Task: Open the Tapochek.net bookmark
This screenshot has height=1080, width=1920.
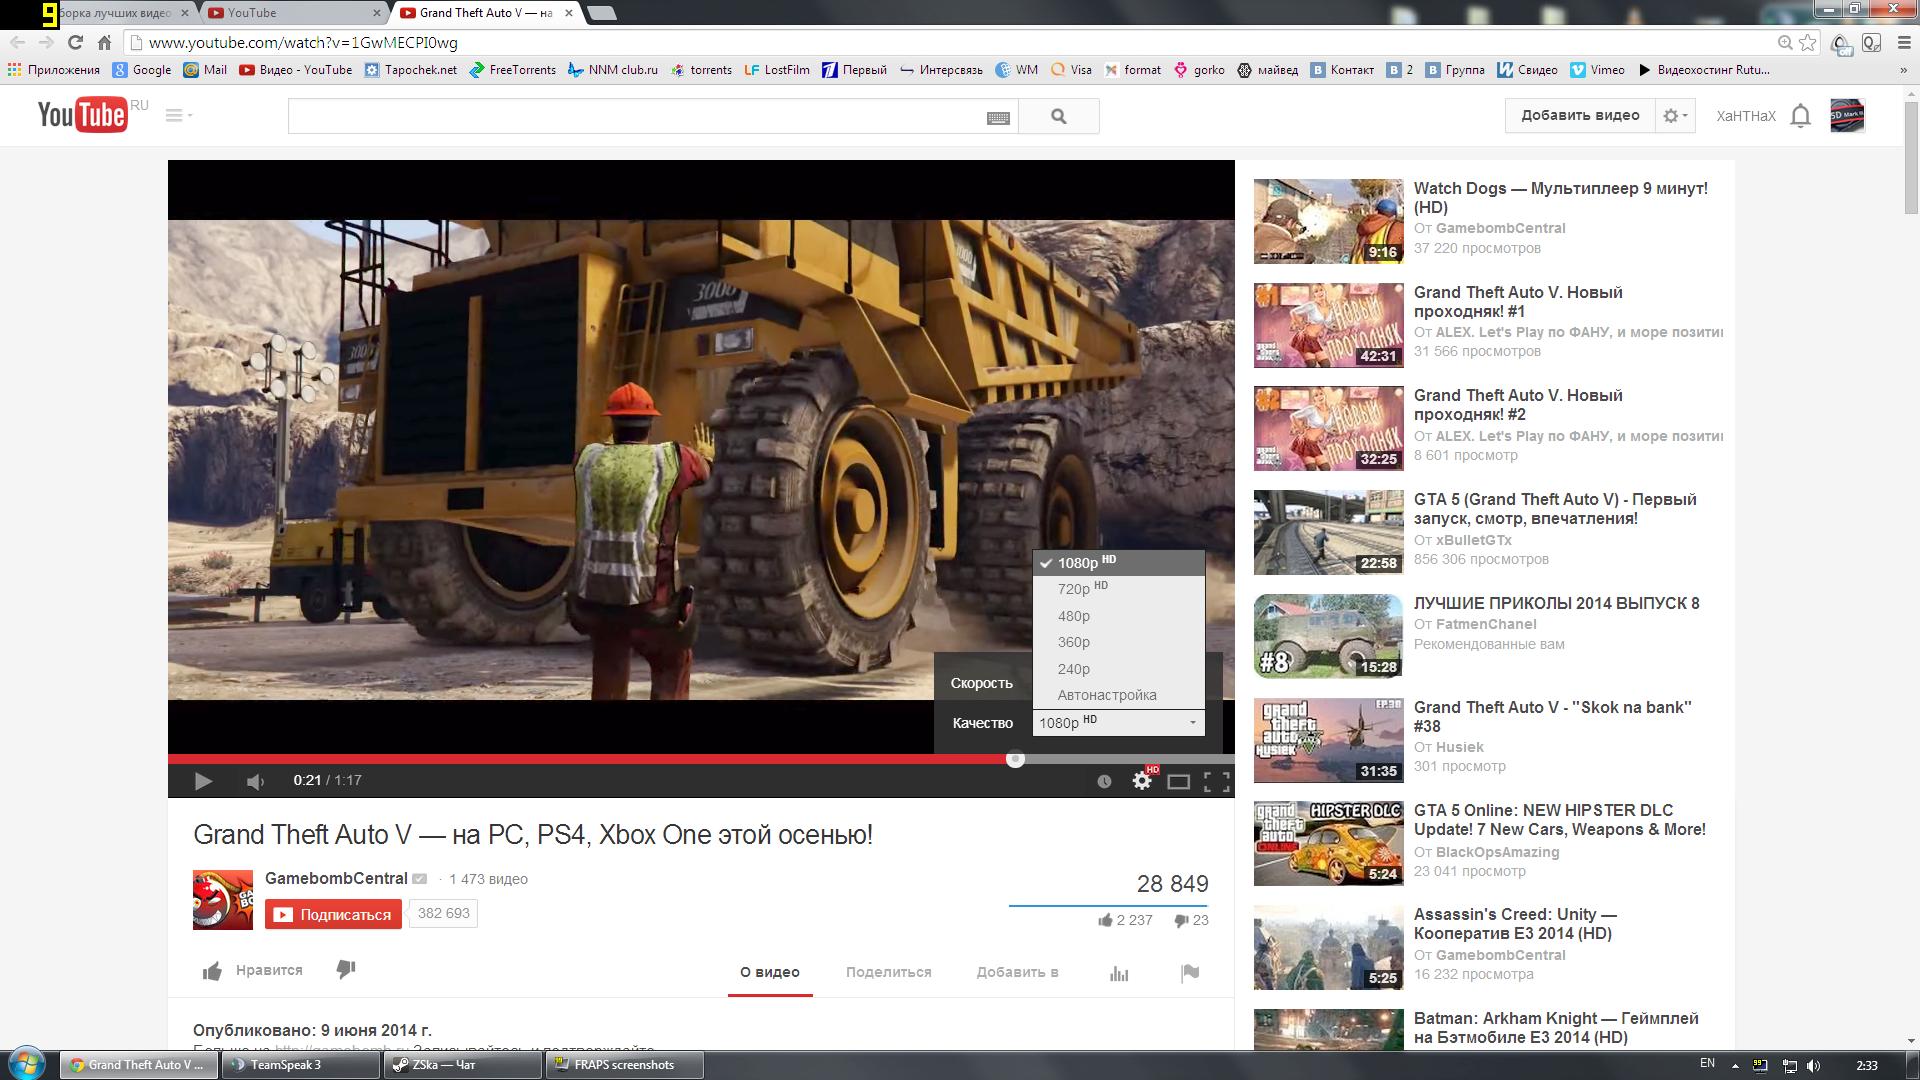Action: (x=410, y=70)
